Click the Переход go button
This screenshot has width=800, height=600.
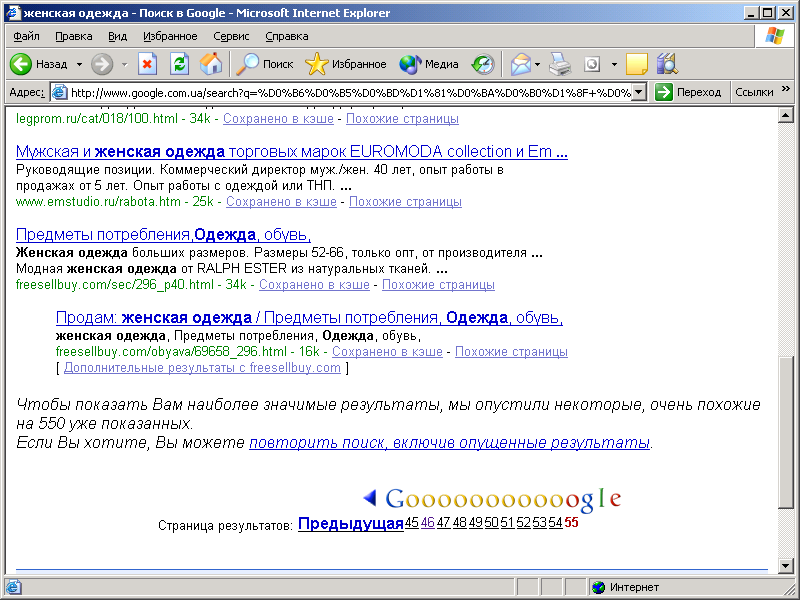pyautogui.click(x=689, y=92)
